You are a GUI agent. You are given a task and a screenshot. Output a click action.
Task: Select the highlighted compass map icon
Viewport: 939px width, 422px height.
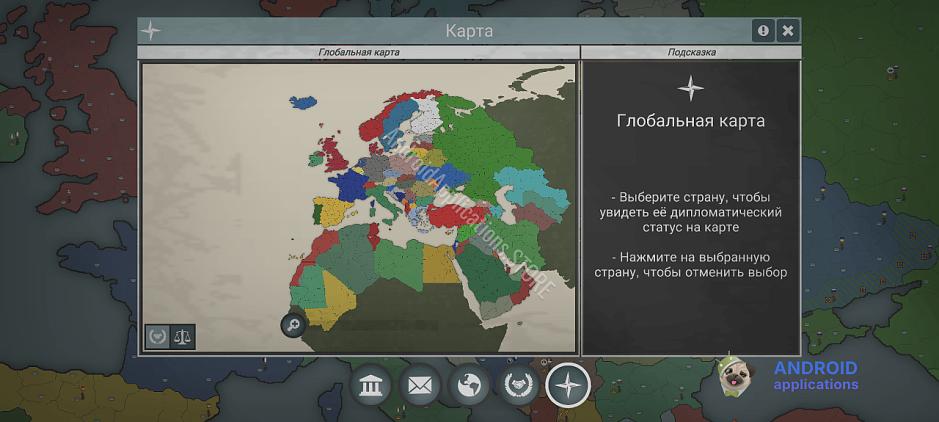click(568, 385)
